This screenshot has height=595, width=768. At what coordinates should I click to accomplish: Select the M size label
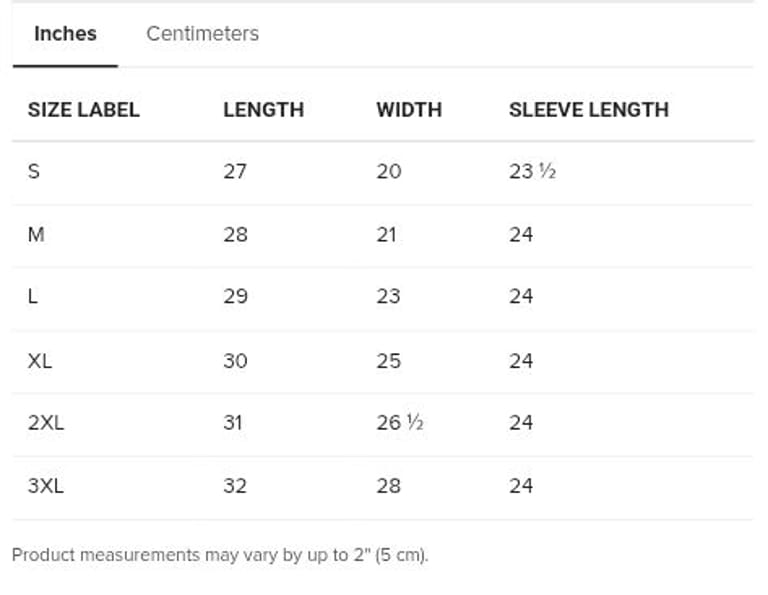(x=36, y=235)
